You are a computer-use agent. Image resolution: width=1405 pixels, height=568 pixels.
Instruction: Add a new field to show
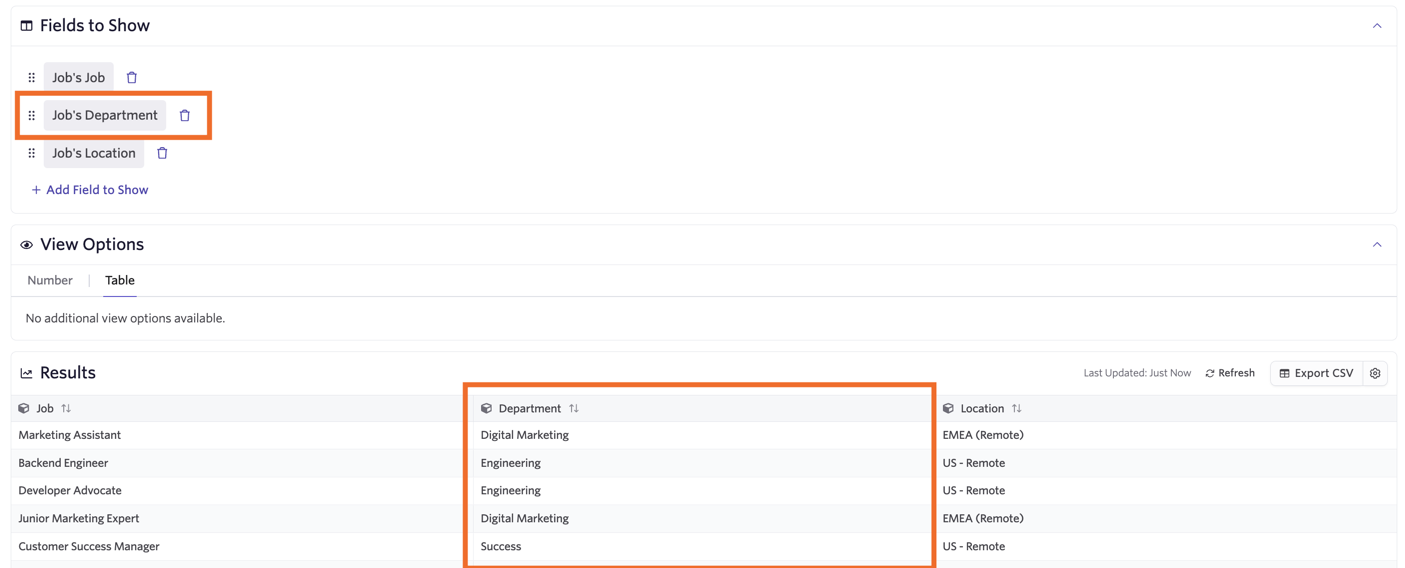(x=90, y=190)
